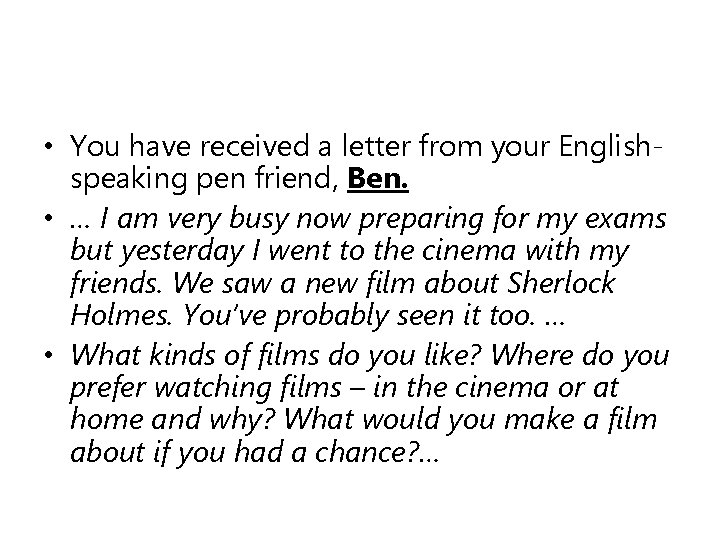Click the word "preparing"
The image size is (720, 540).
(410, 217)
